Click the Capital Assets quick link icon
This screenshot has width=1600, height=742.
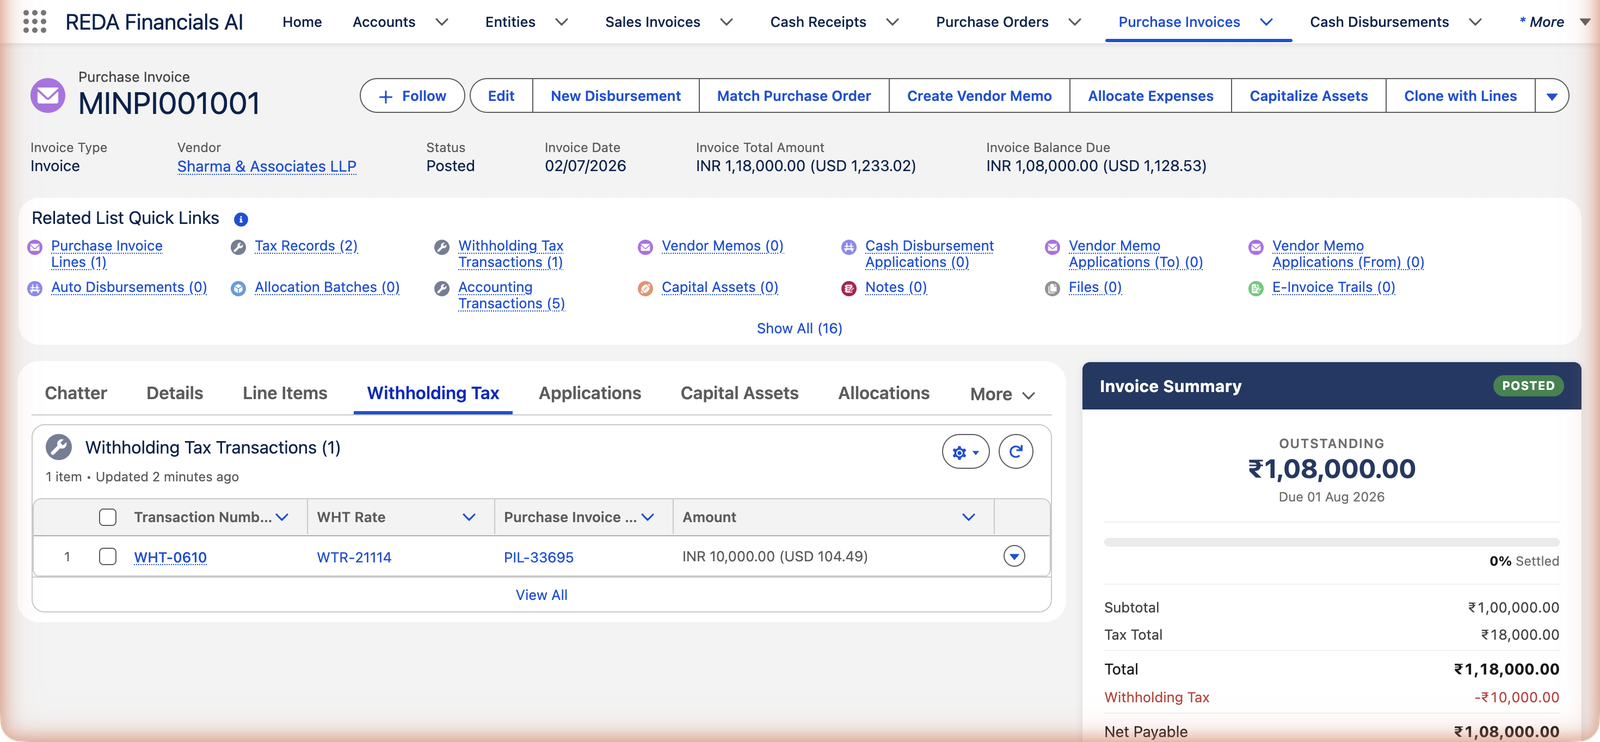[645, 288]
